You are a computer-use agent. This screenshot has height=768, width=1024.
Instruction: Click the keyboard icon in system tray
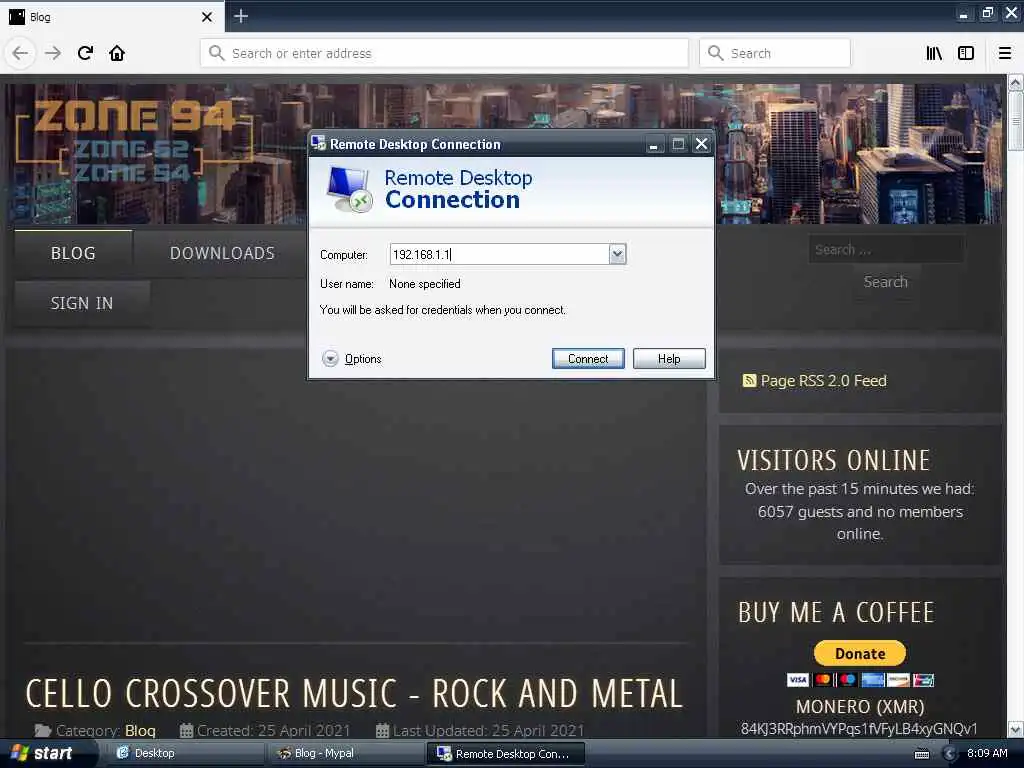[x=921, y=754]
